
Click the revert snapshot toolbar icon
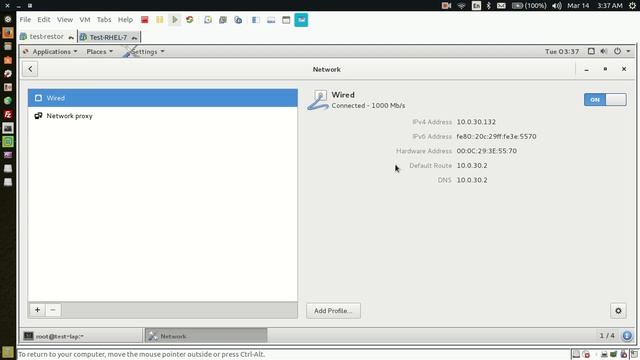[223, 20]
